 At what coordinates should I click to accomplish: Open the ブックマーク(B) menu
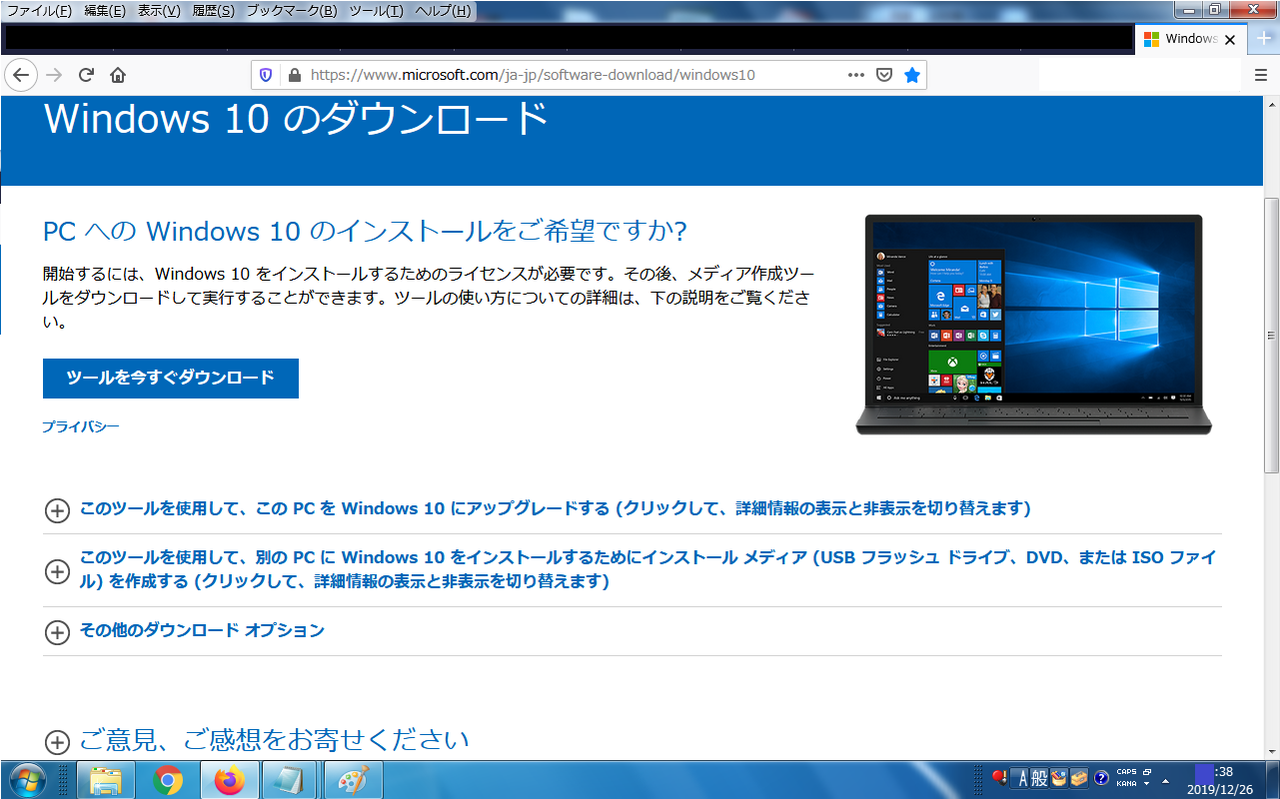291,11
